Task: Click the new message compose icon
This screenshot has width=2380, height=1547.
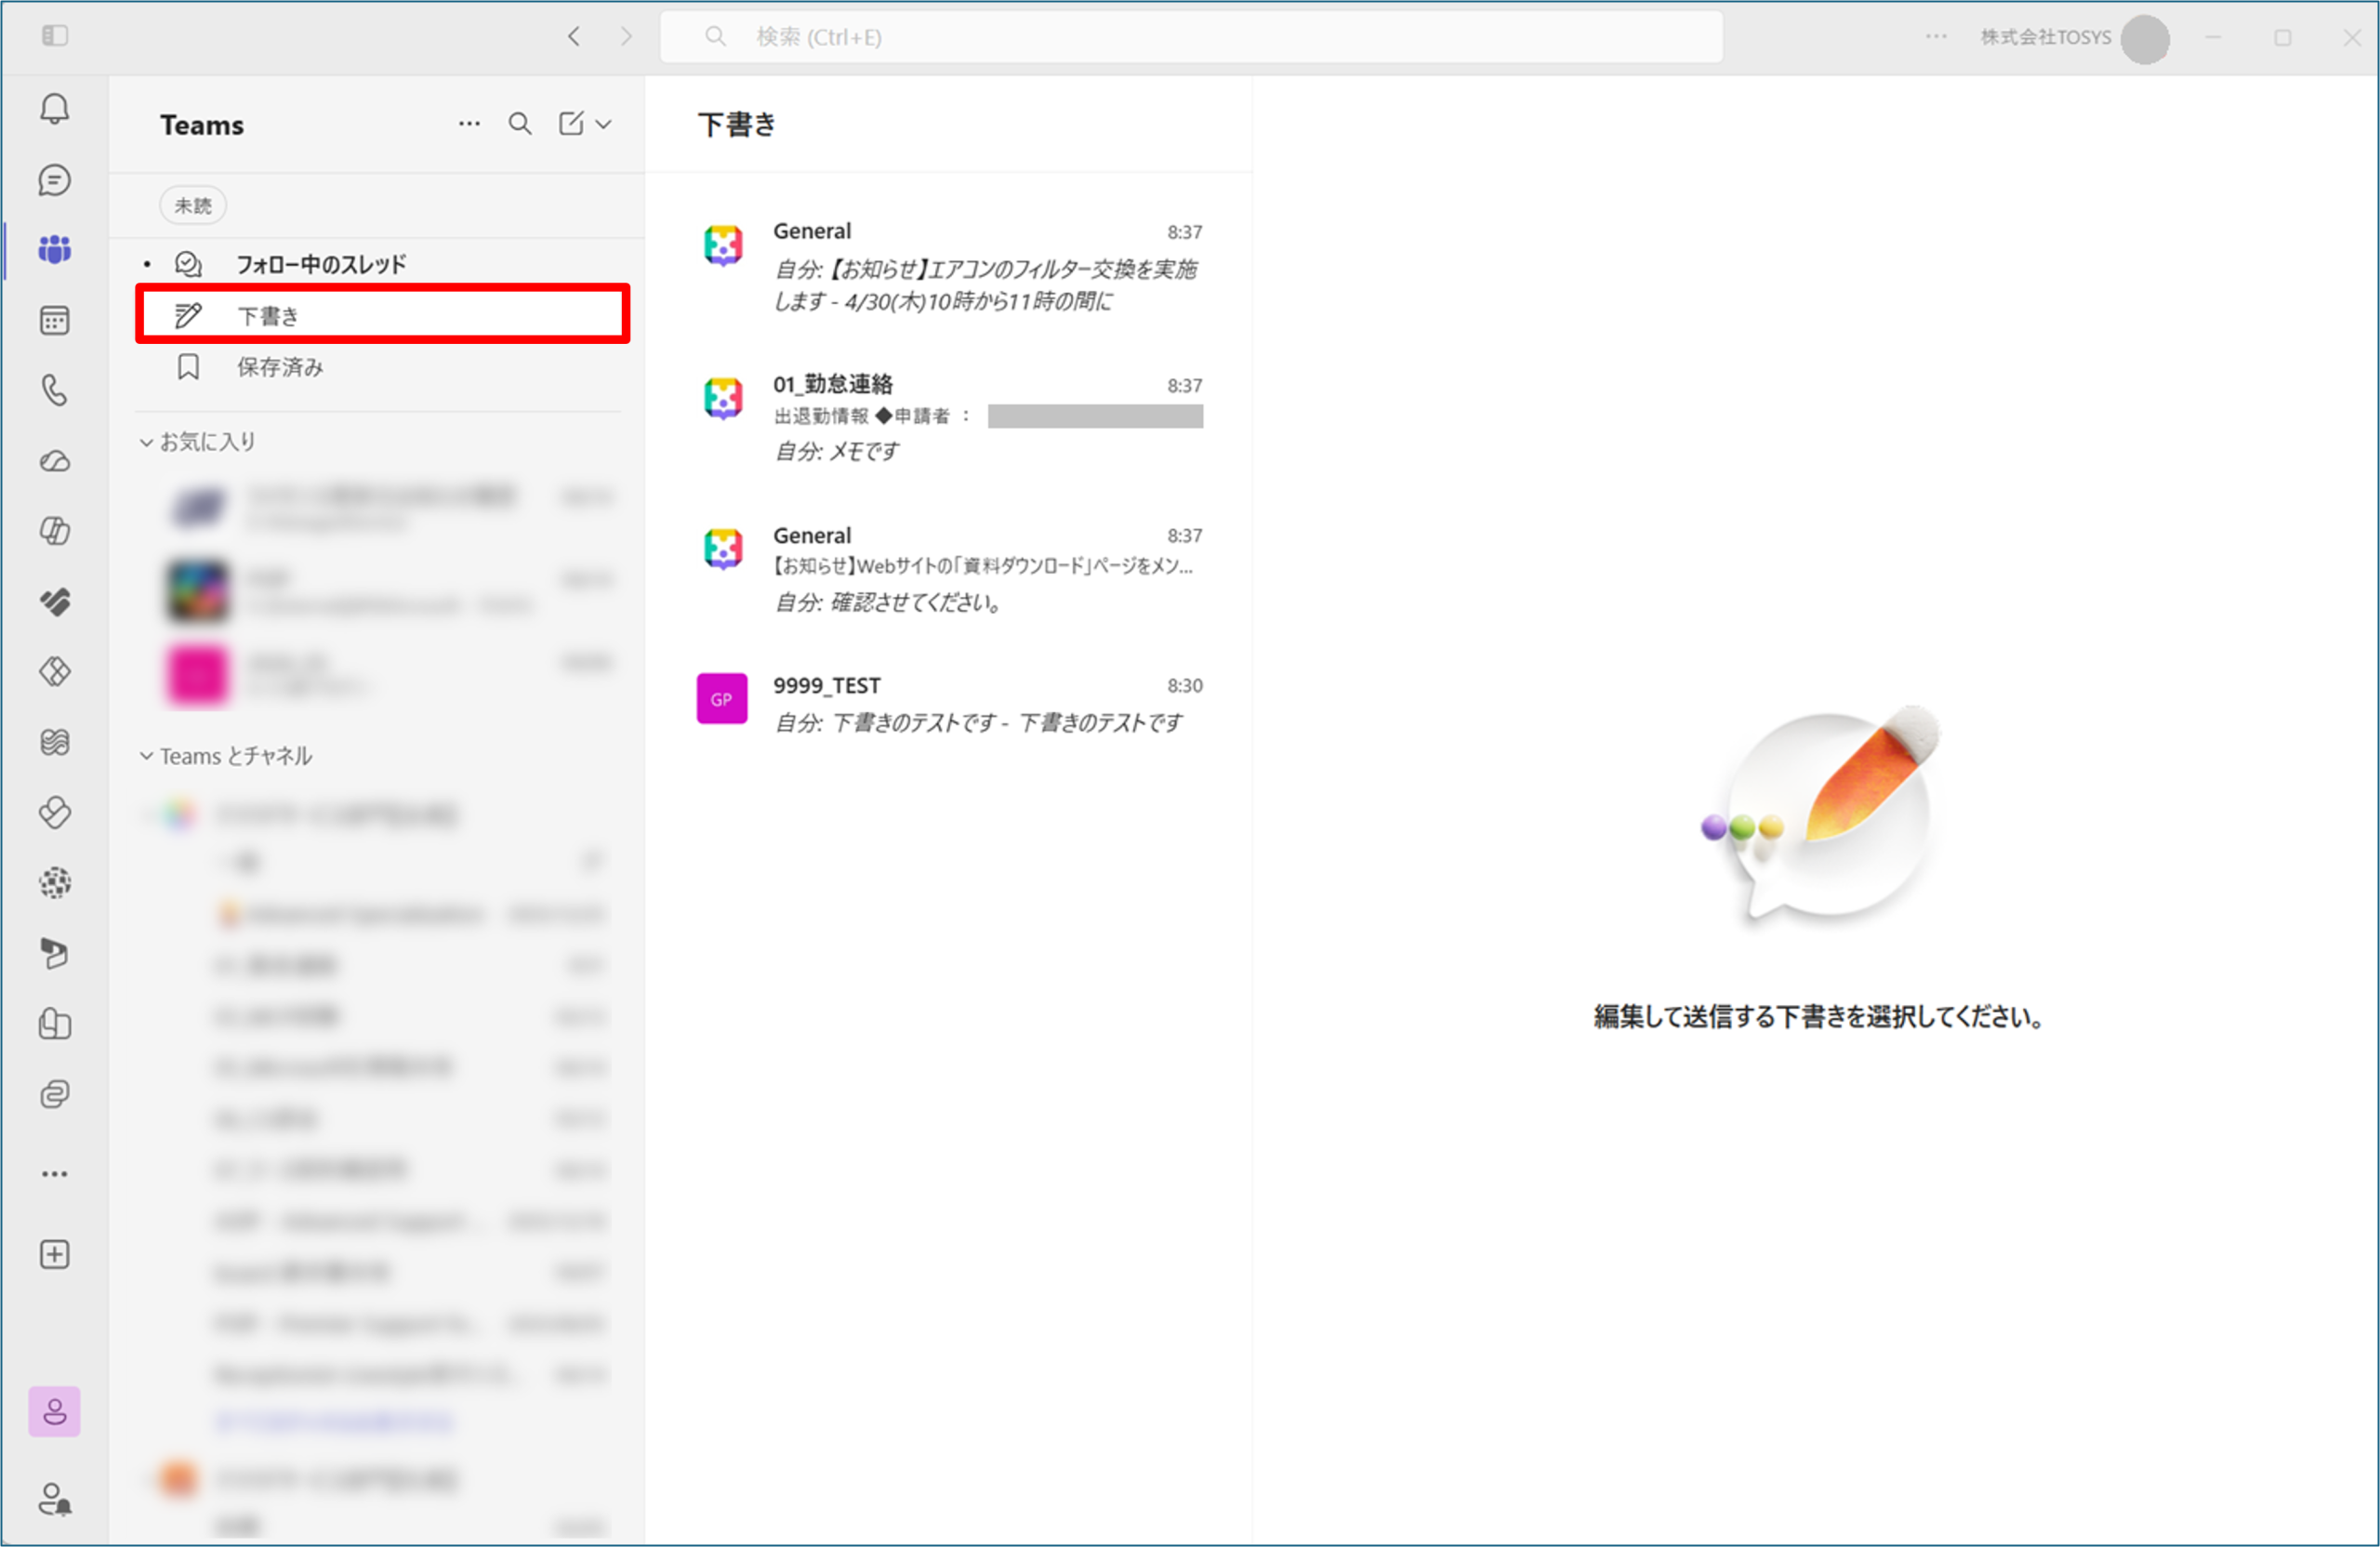Action: [x=571, y=124]
